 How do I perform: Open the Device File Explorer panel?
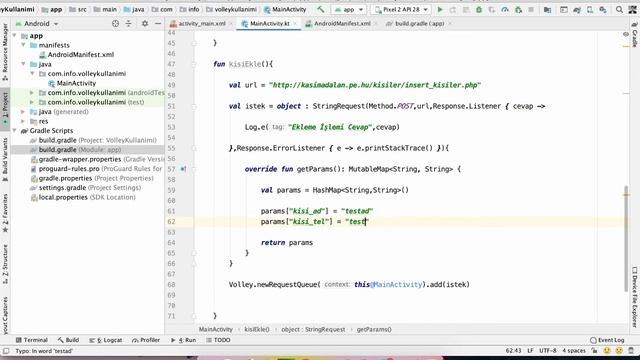pyautogui.click(x=635, y=297)
